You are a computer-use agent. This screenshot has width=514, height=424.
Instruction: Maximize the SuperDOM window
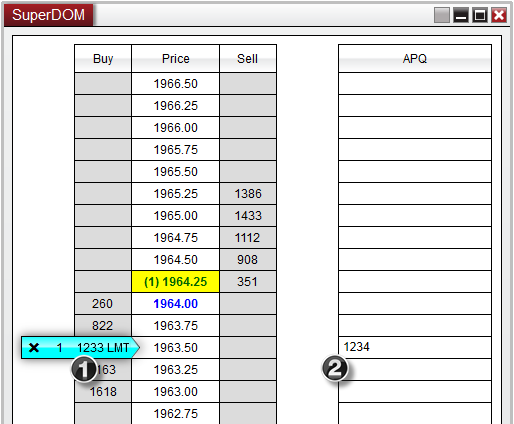pyautogui.click(x=480, y=15)
